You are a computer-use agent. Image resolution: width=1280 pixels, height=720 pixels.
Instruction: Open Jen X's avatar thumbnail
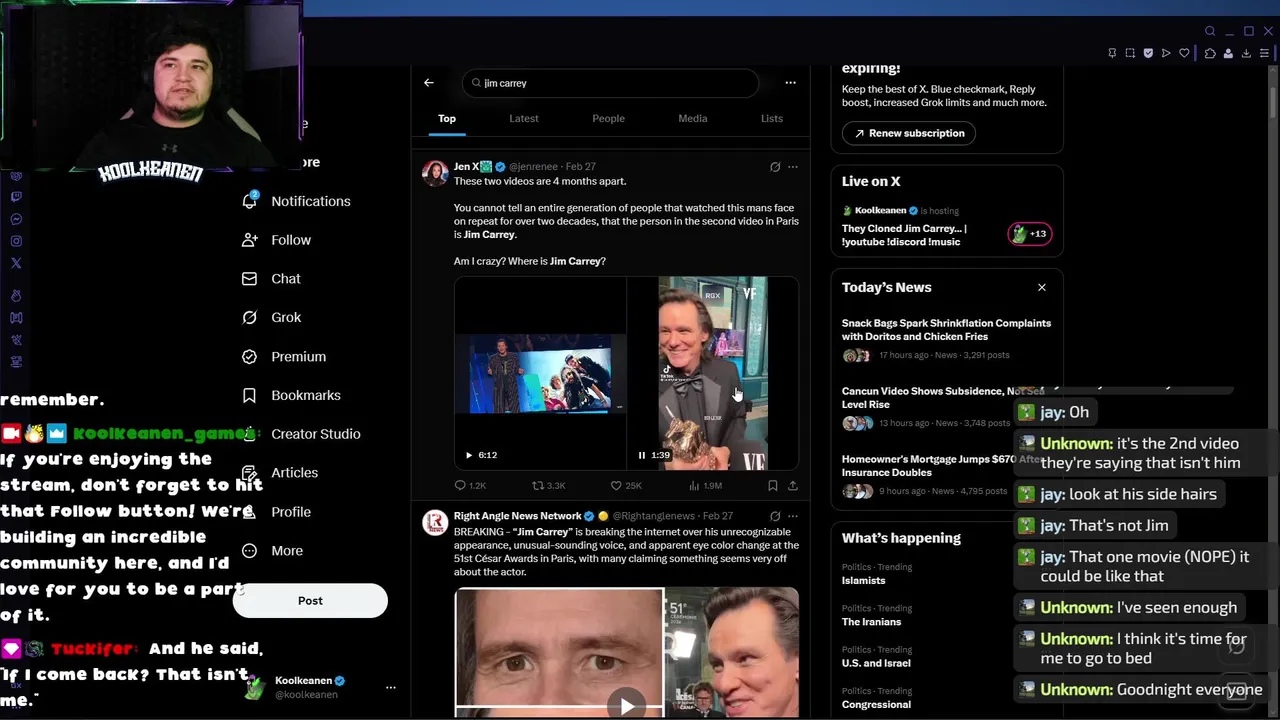435,173
